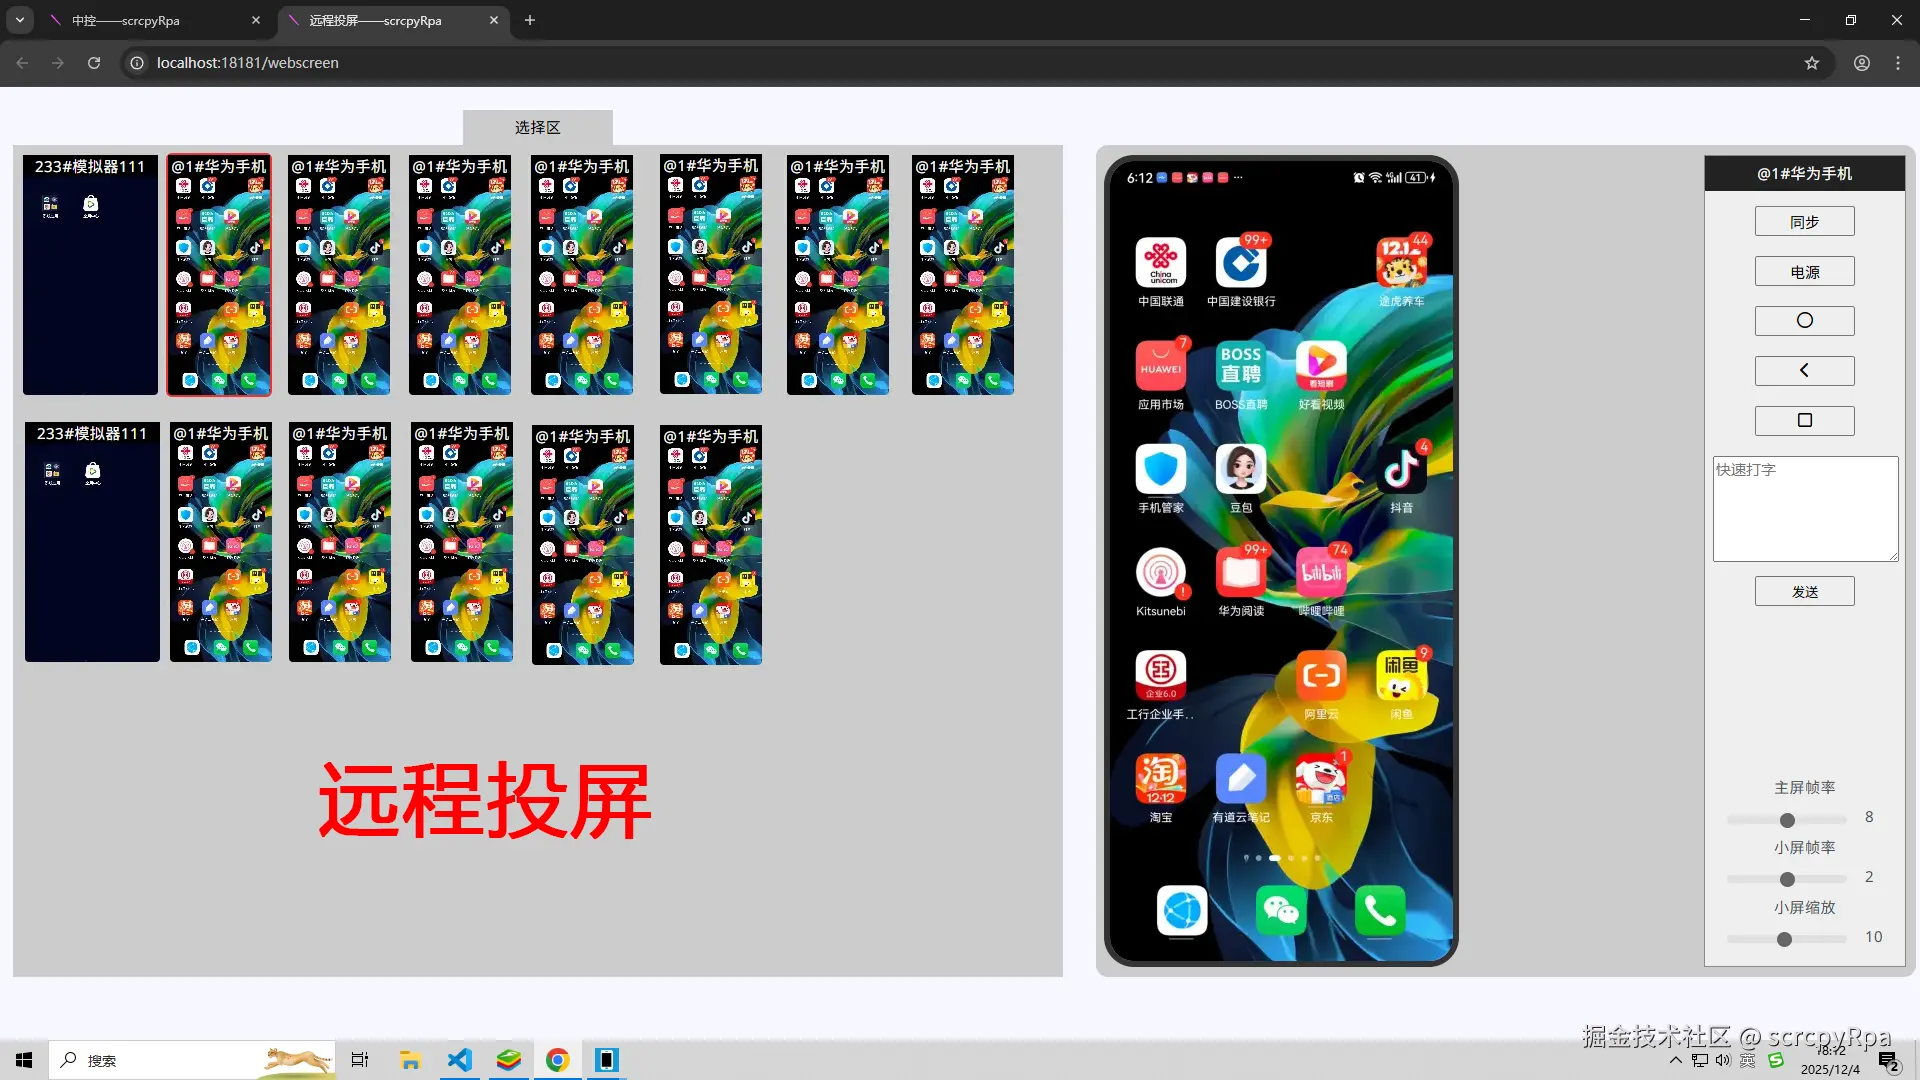Tap the phone dialer icon in the dock

coord(1380,911)
